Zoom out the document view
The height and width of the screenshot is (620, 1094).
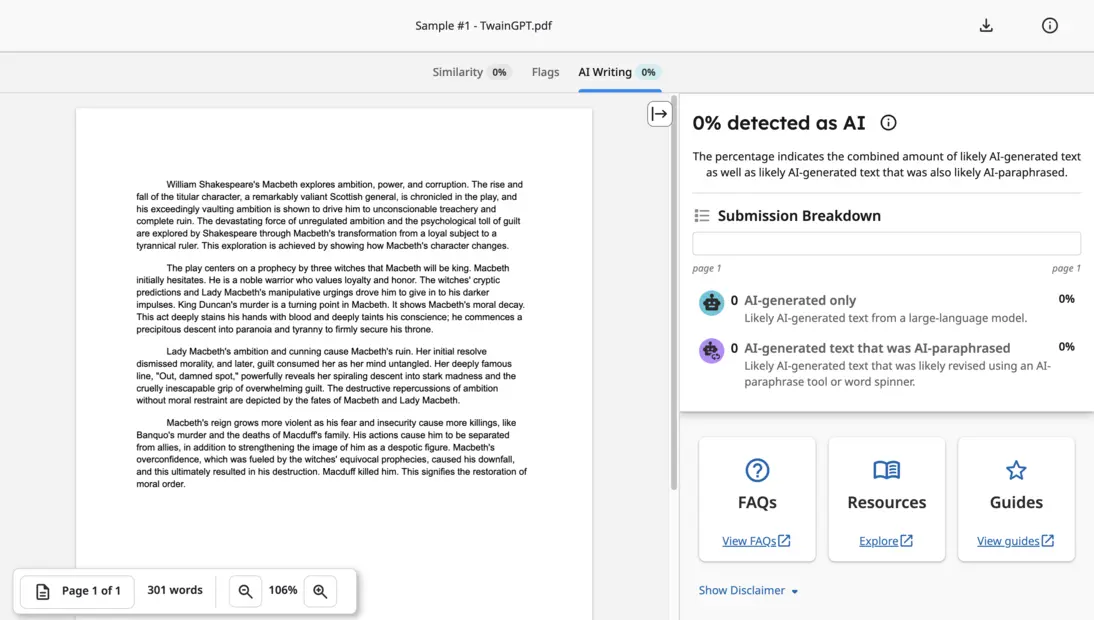tap(245, 591)
